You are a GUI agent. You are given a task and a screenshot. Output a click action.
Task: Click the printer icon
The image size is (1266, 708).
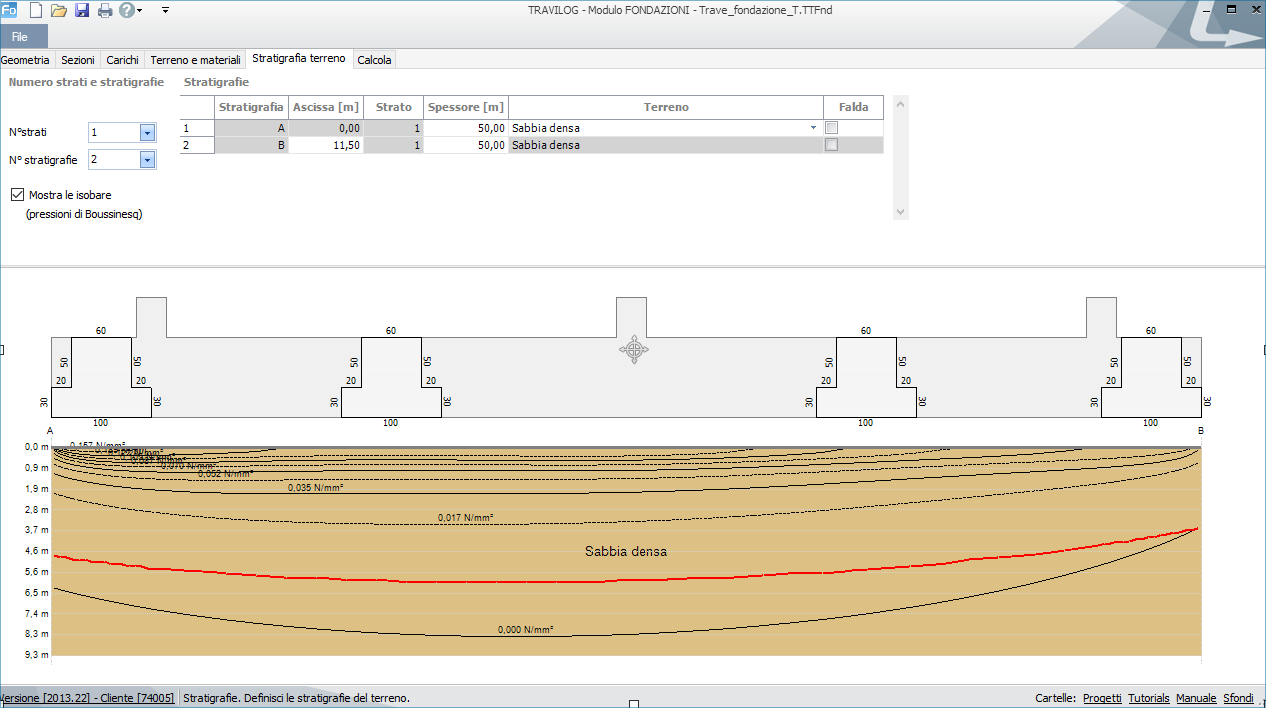point(105,11)
